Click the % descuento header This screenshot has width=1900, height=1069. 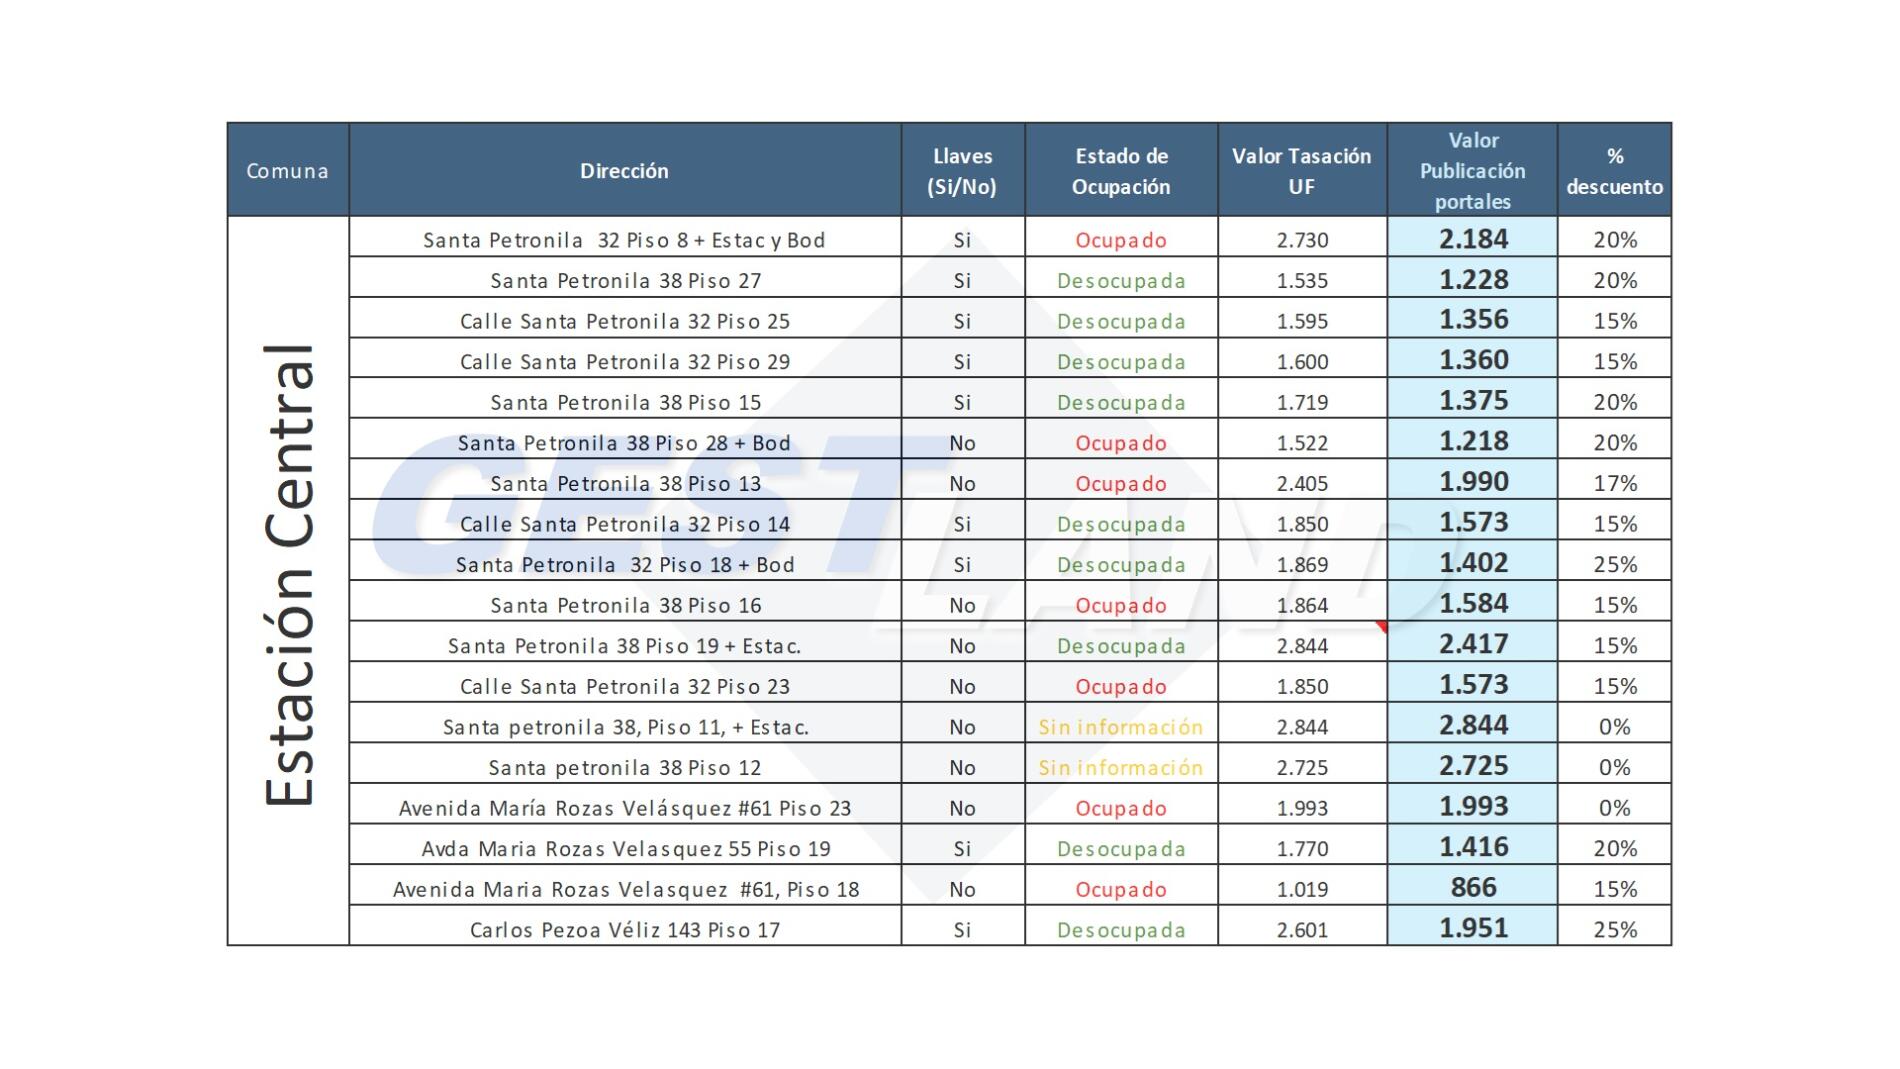pos(1614,170)
